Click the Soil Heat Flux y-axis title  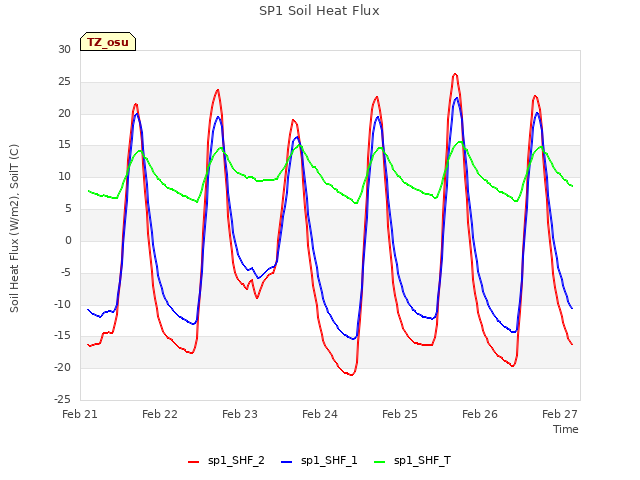point(14,228)
